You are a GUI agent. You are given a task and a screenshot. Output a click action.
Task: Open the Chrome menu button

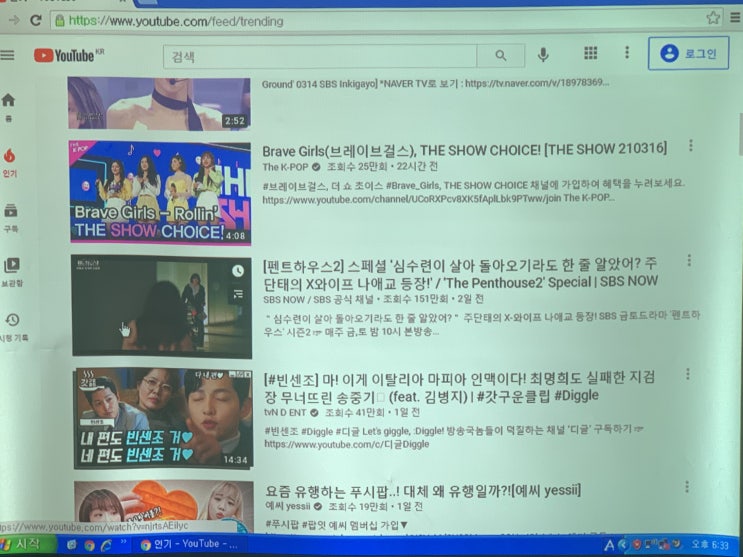click(x=735, y=17)
